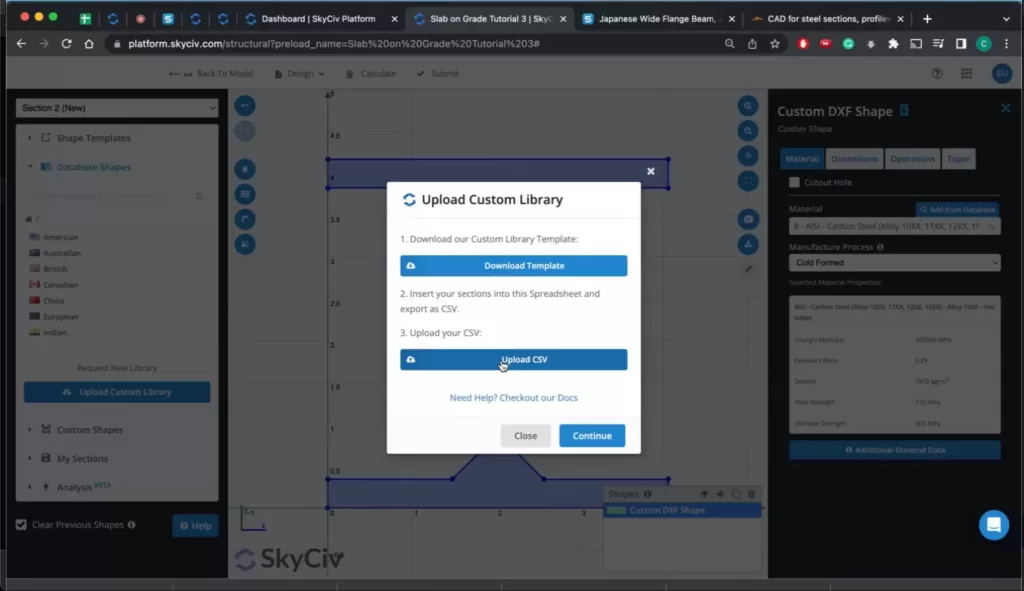Viewport: 1024px width, 591px height.
Task: Open the chat support bubble icon
Action: coord(993,525)
